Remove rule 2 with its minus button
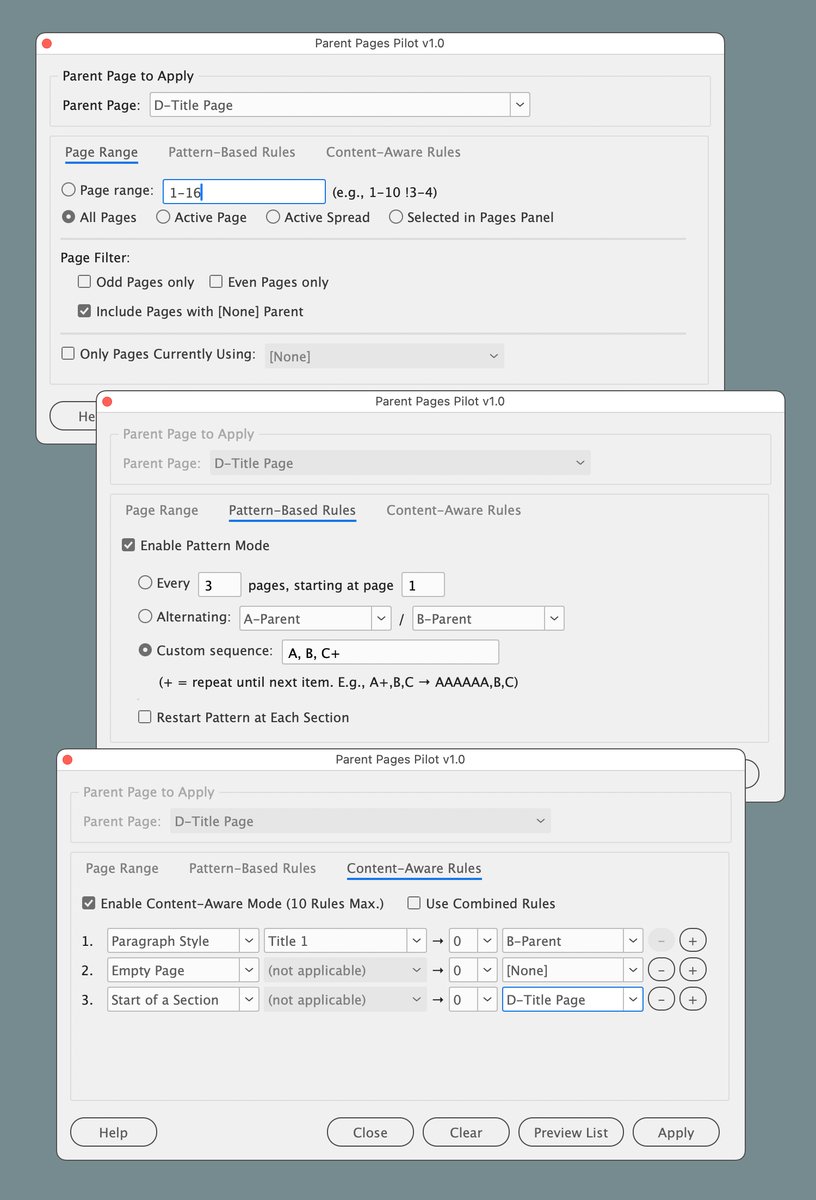The image size is (816, 1200). point(660,970)
